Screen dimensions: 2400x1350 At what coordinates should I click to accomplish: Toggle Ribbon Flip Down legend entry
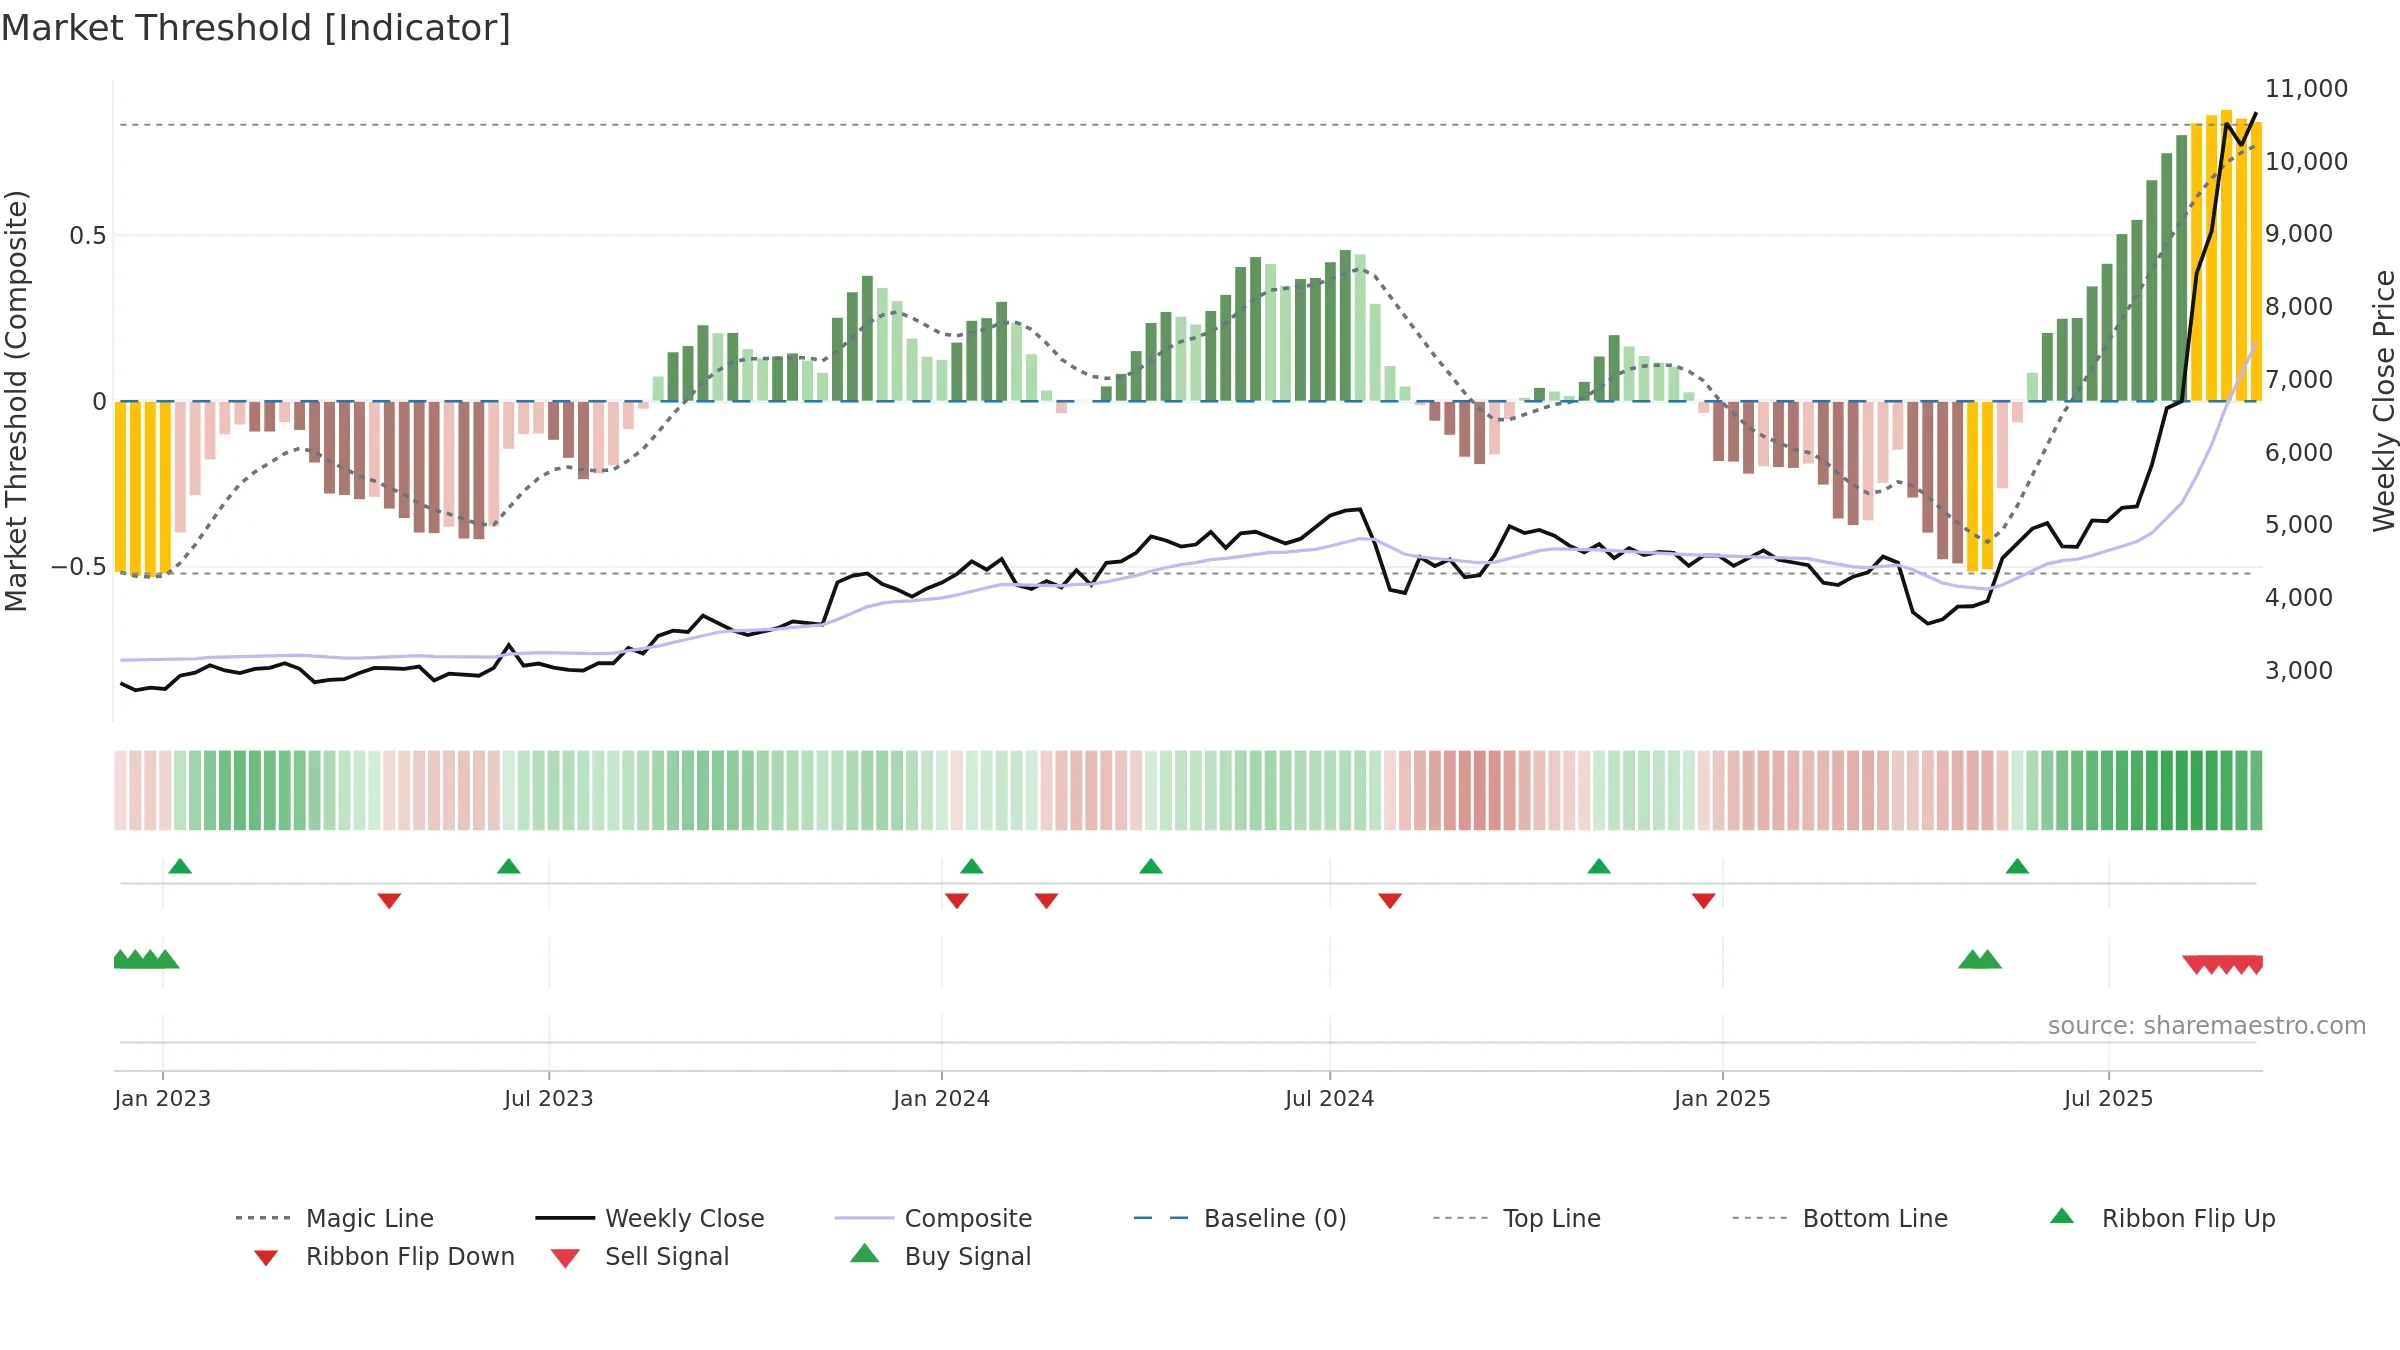tap(383, 1256)
